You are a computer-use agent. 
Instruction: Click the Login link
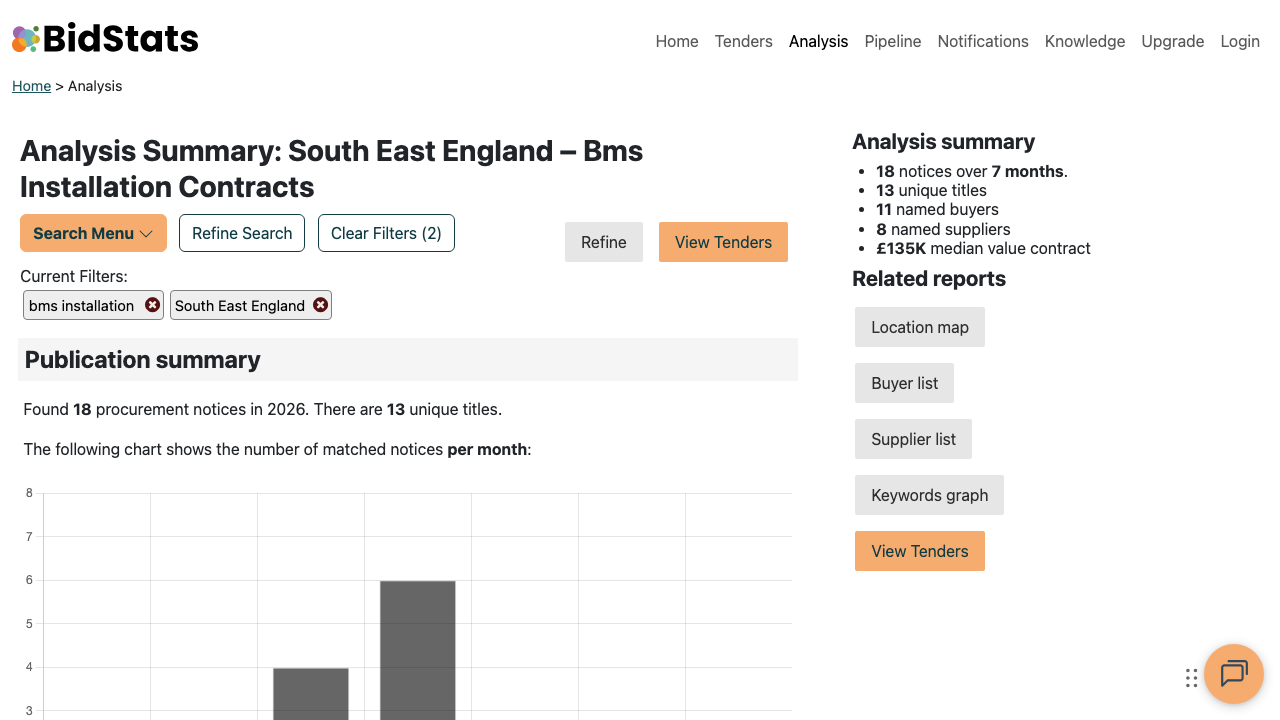[1239, 41]
